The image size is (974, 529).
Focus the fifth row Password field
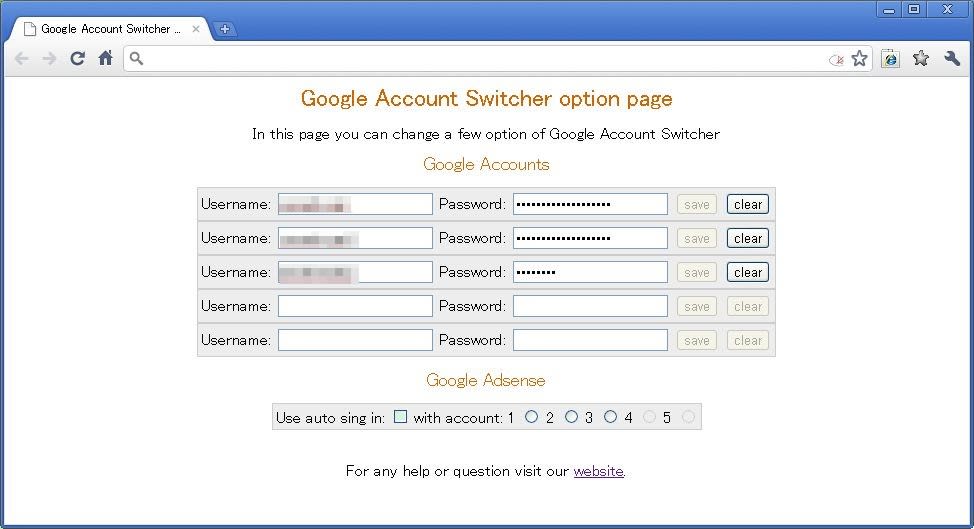click(x=590, y=340)
